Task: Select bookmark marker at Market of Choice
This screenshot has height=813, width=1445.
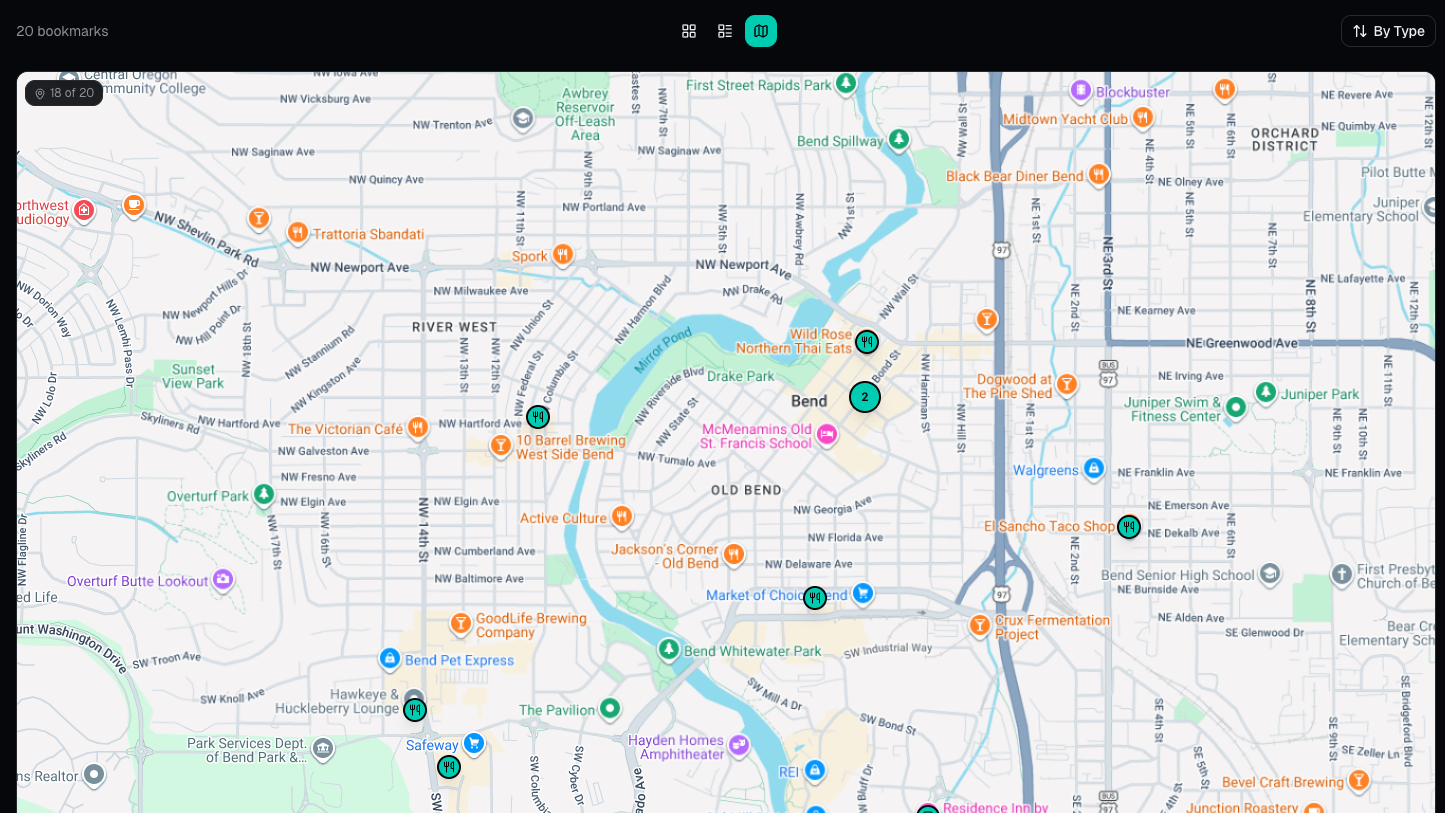Action: [815, 598]
